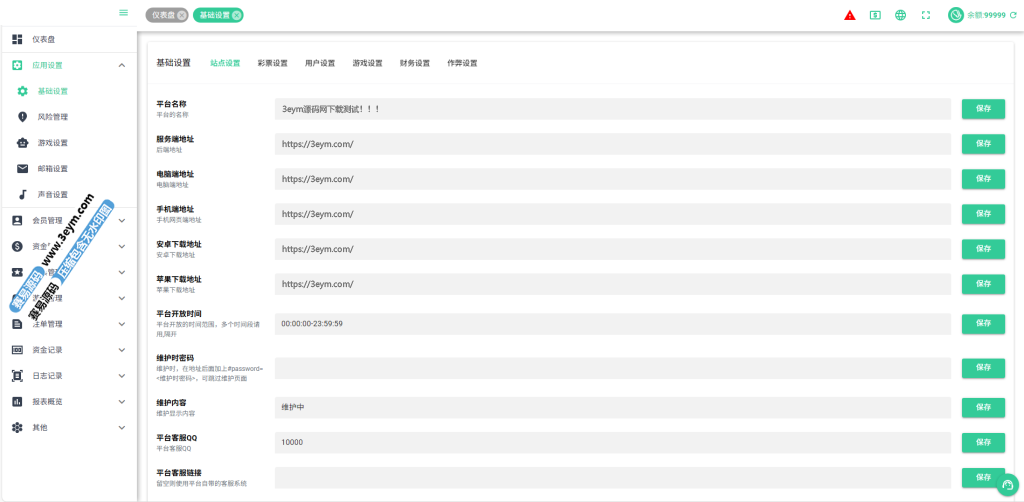Close the 仪表盘 tab
Screen dimensions: 1024x502
182,15
